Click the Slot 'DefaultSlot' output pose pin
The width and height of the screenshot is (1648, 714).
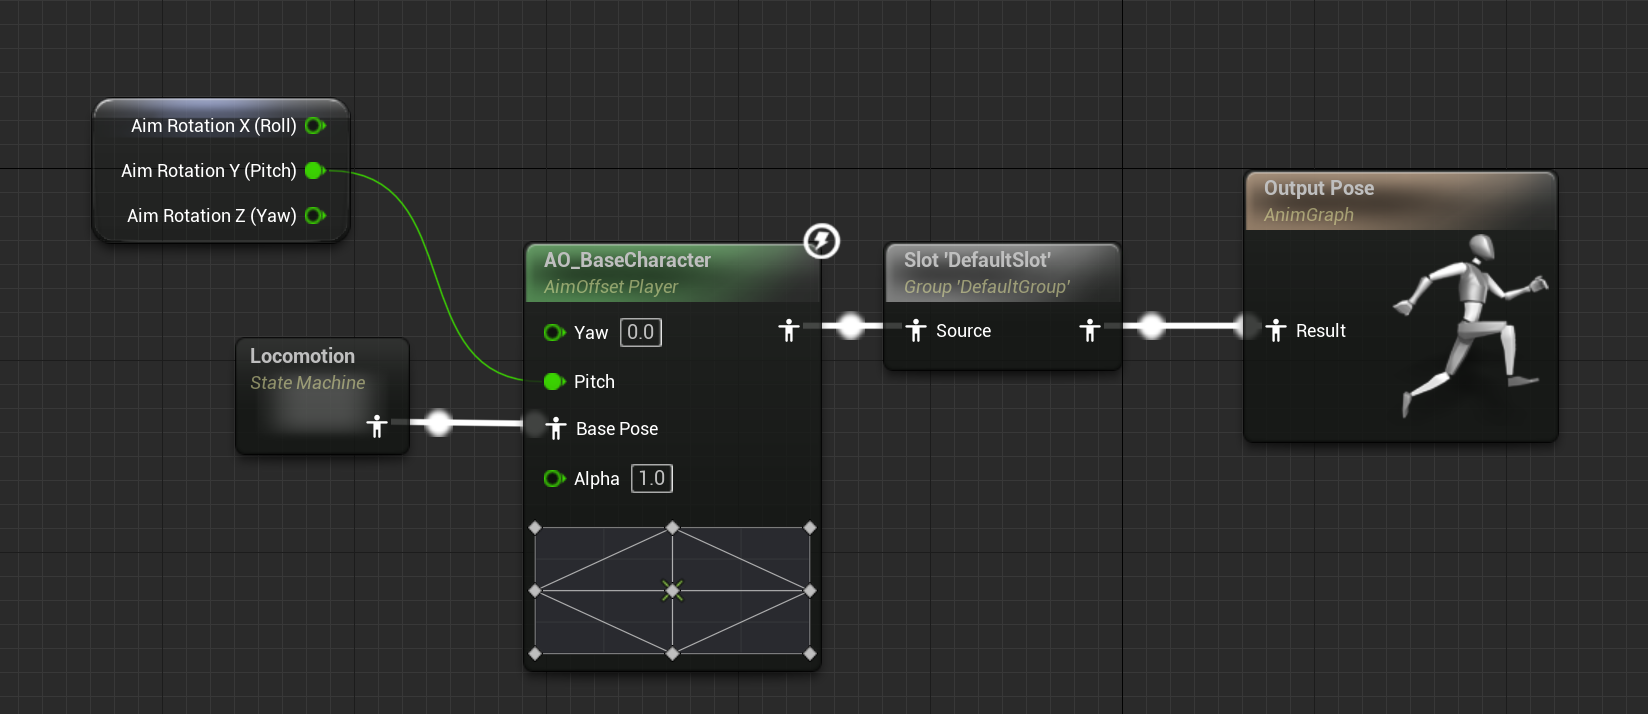click(1090, 330)
